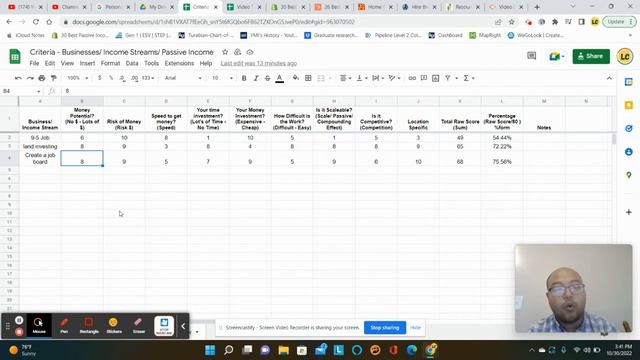Open the View menu
This screenshot has width=640, height=360.
coord(67,63)
